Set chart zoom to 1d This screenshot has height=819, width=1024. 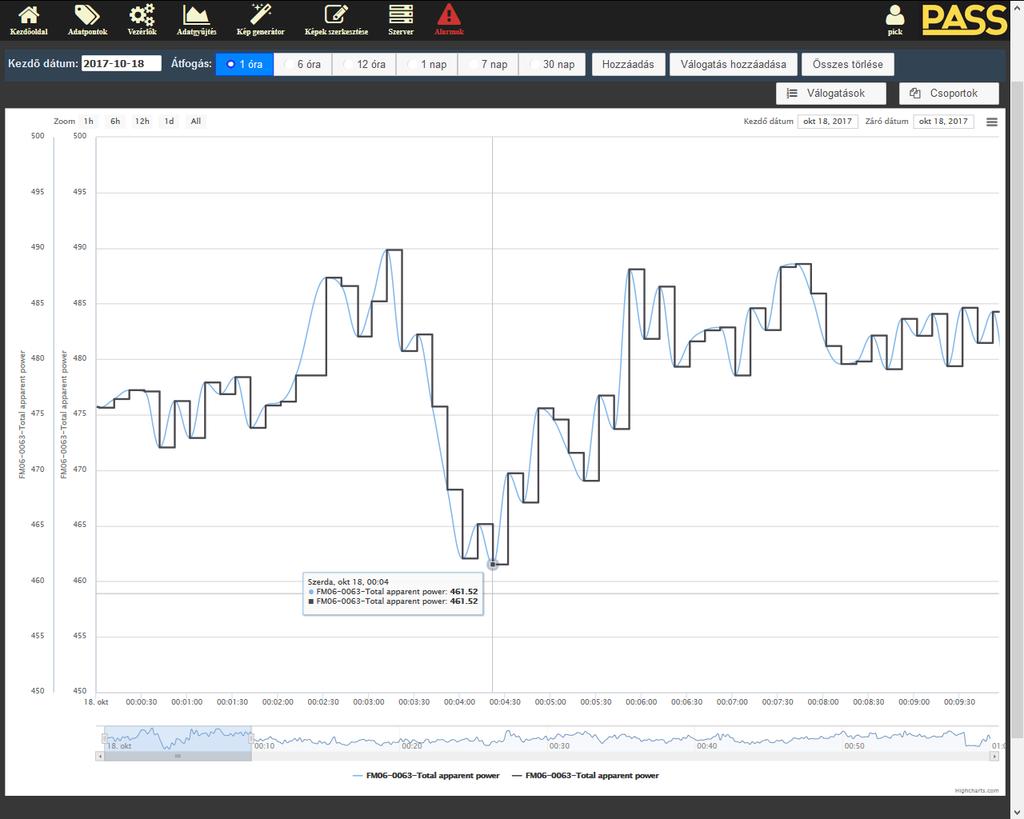click(x=169, y=121)
